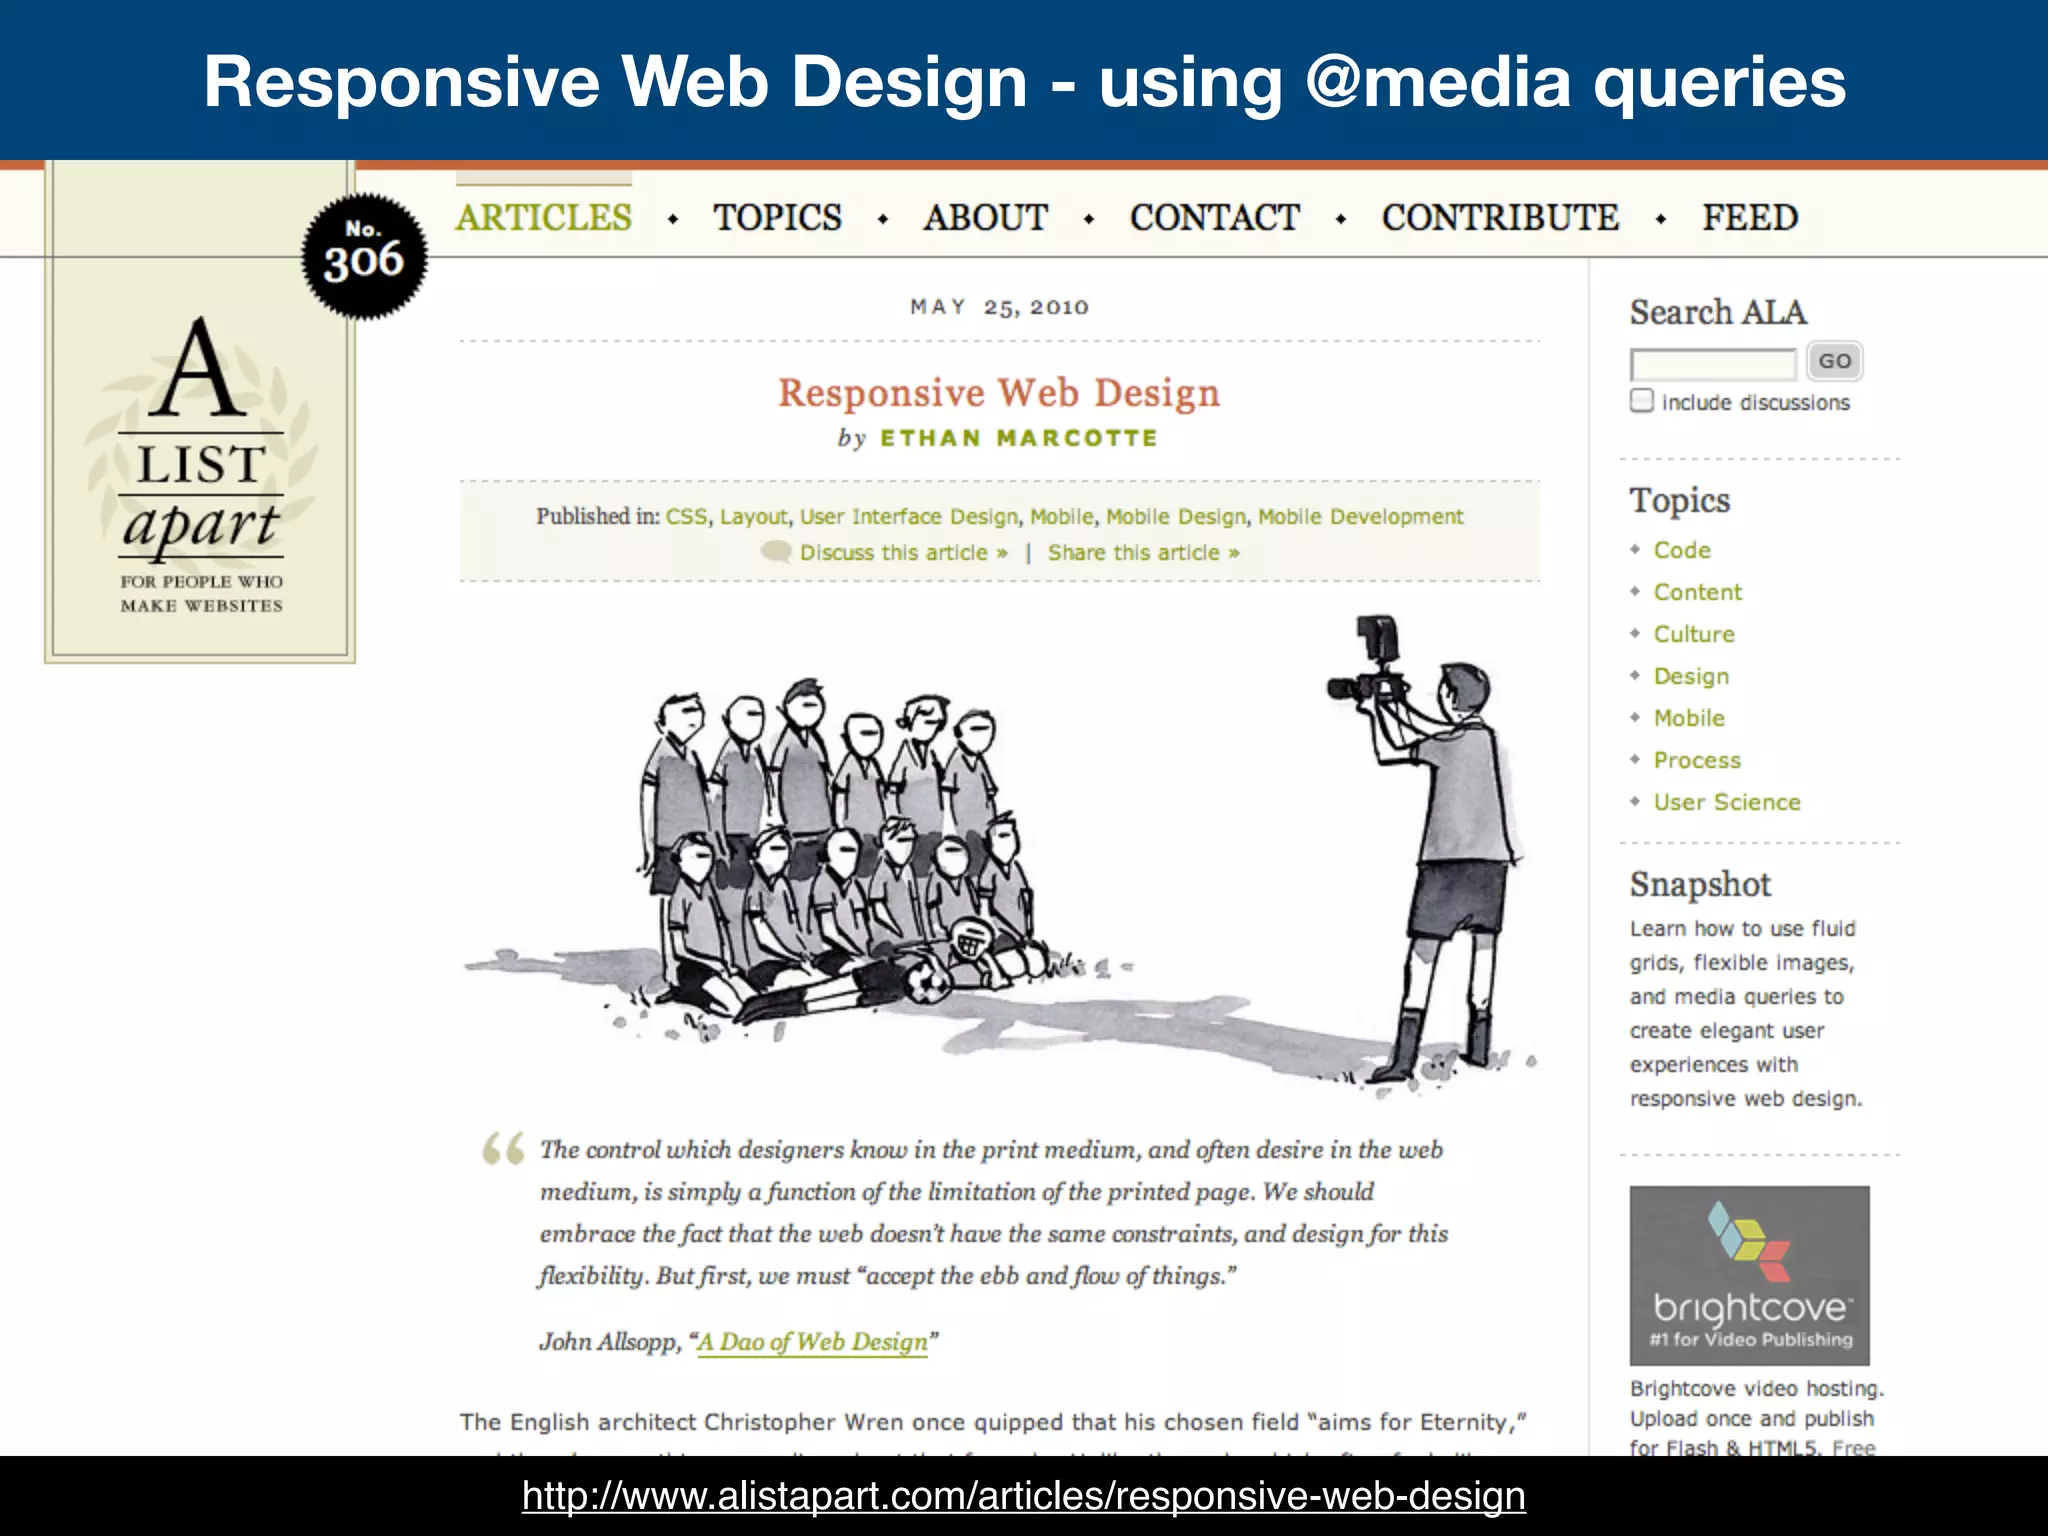The image size is (2048, 1536).
Task: Enable the include discussions checkbox
Action: (x=1641, y=401)
